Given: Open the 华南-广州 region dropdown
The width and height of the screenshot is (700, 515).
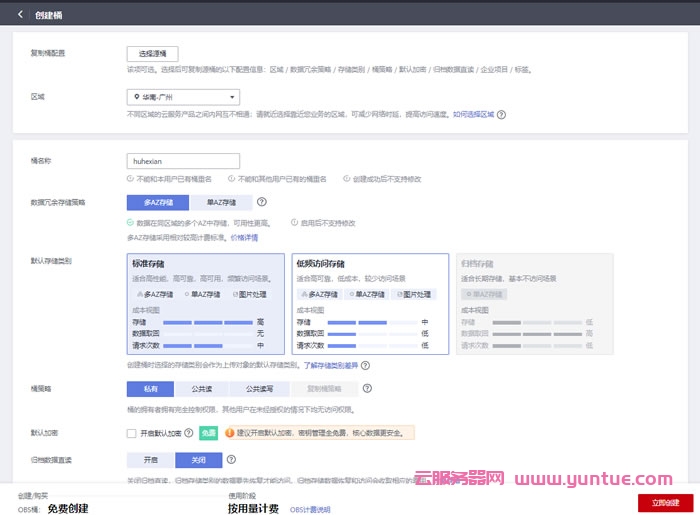Looking at the screenshot, I should point(183,97).
